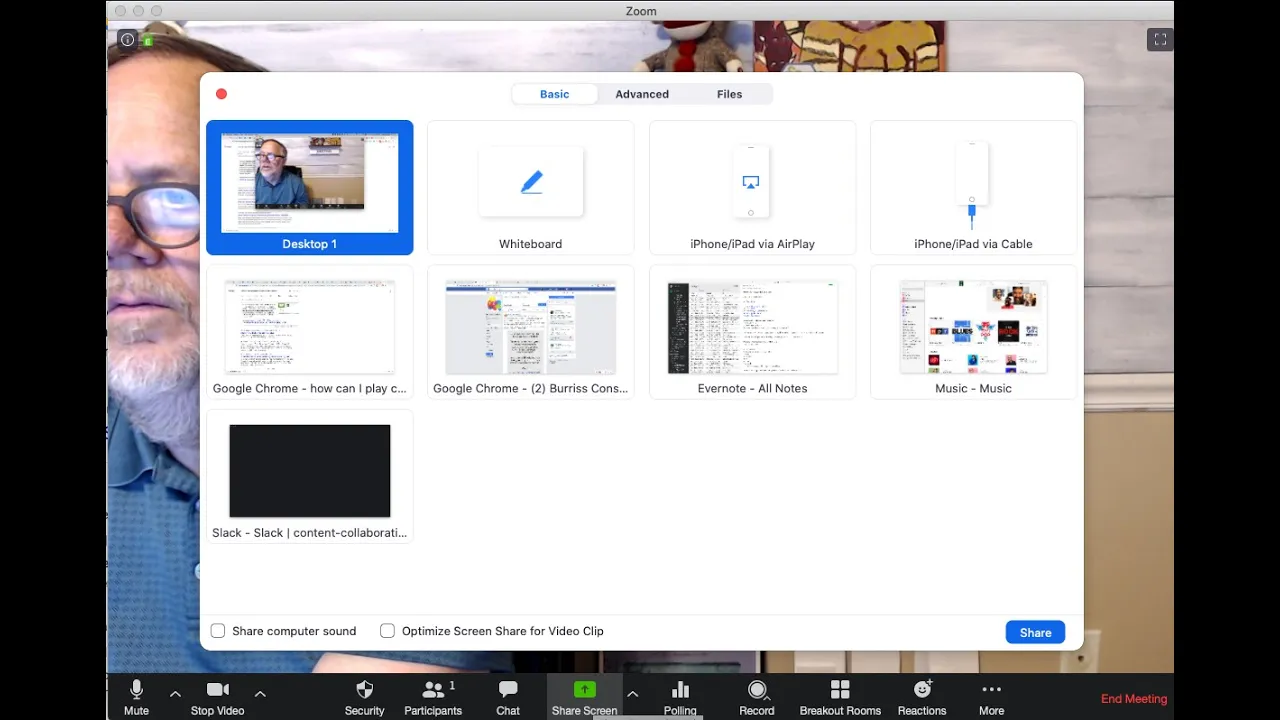Switch to the Files tab

coord(729,94)
